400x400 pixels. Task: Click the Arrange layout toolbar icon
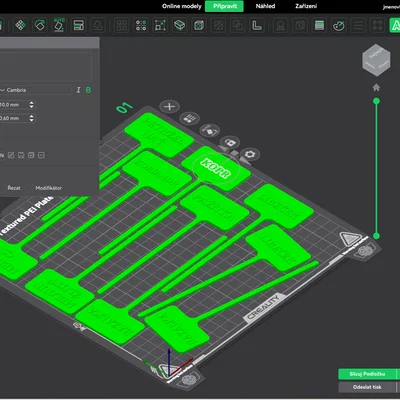point(79,25)
